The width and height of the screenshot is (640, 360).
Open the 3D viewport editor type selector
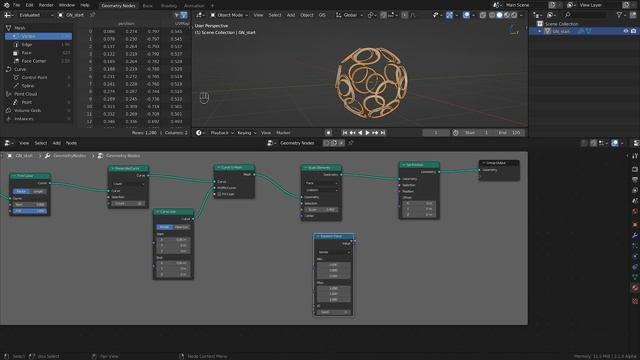tap(200, 15)
